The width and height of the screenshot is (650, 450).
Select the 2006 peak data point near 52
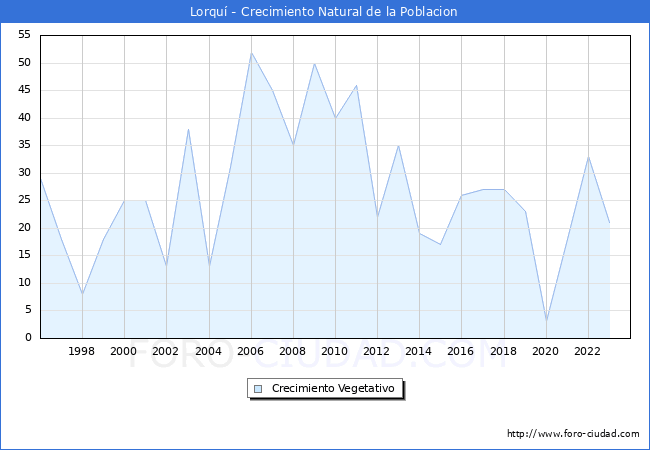(251, 53)
